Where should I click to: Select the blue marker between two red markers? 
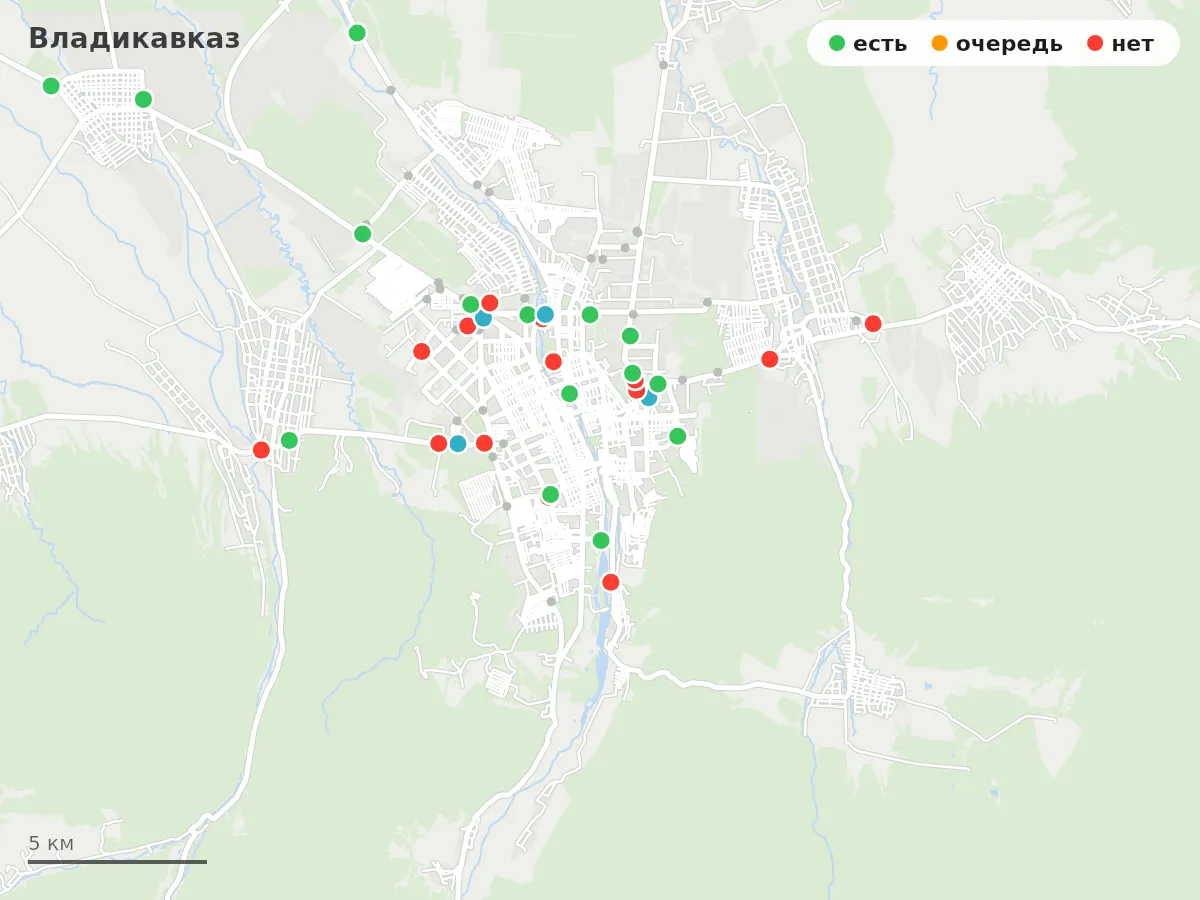coord(458,443)
